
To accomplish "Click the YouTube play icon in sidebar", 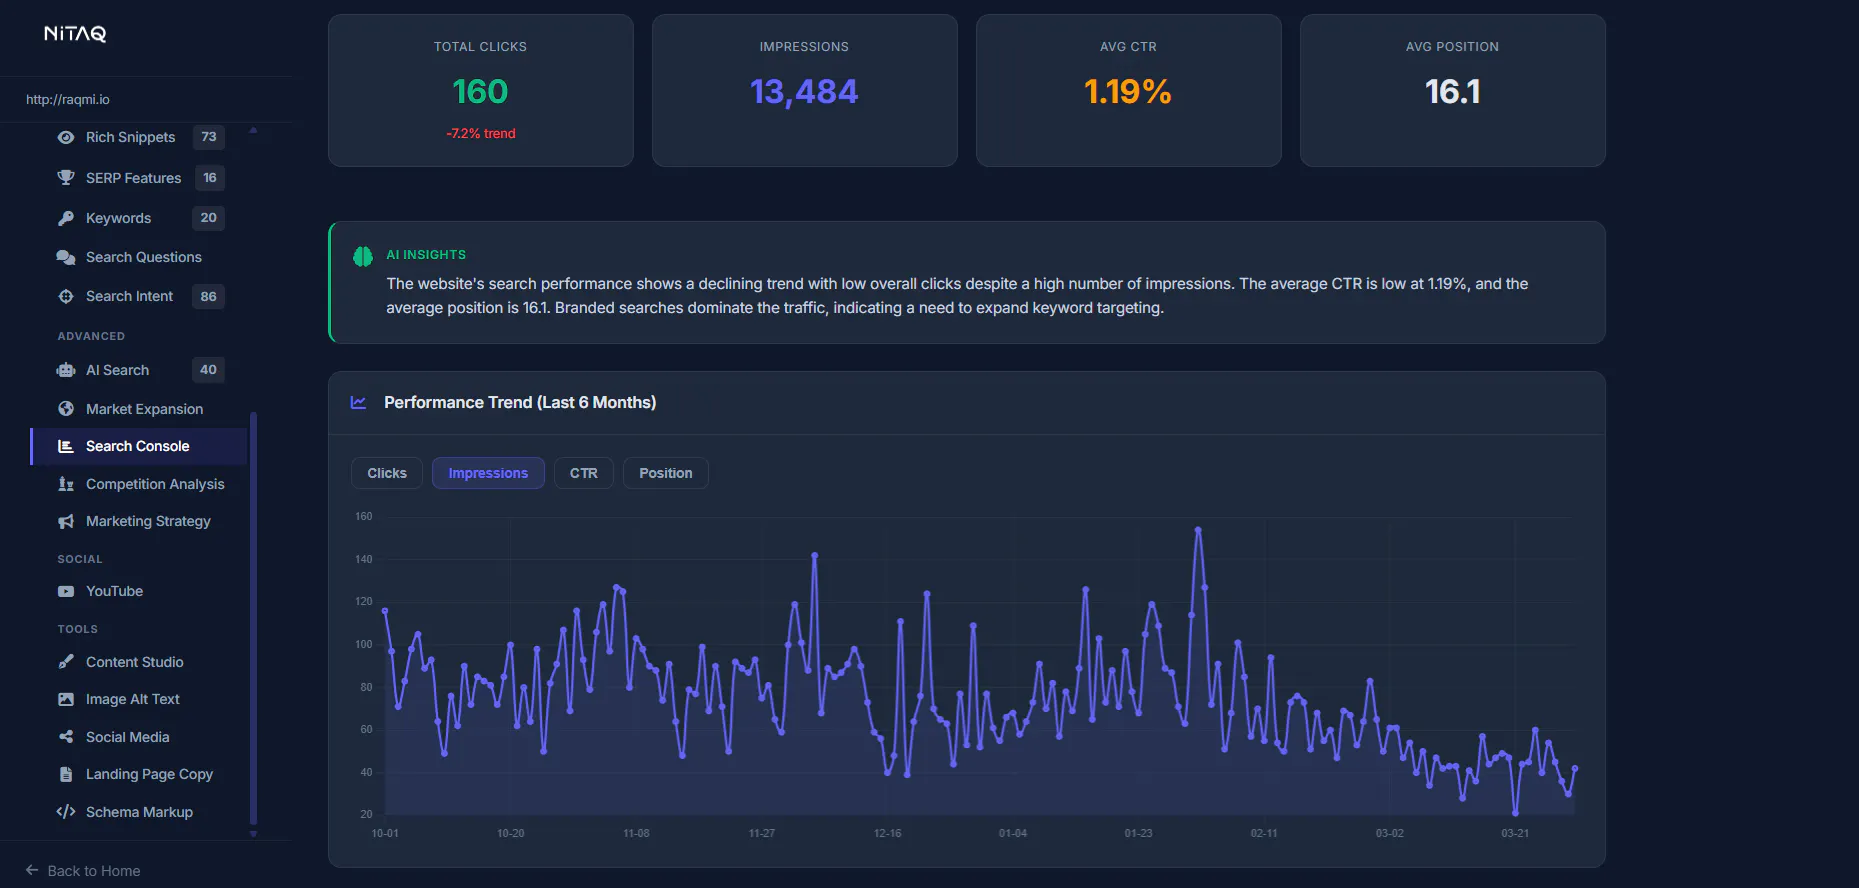I will tap(66, 591).
